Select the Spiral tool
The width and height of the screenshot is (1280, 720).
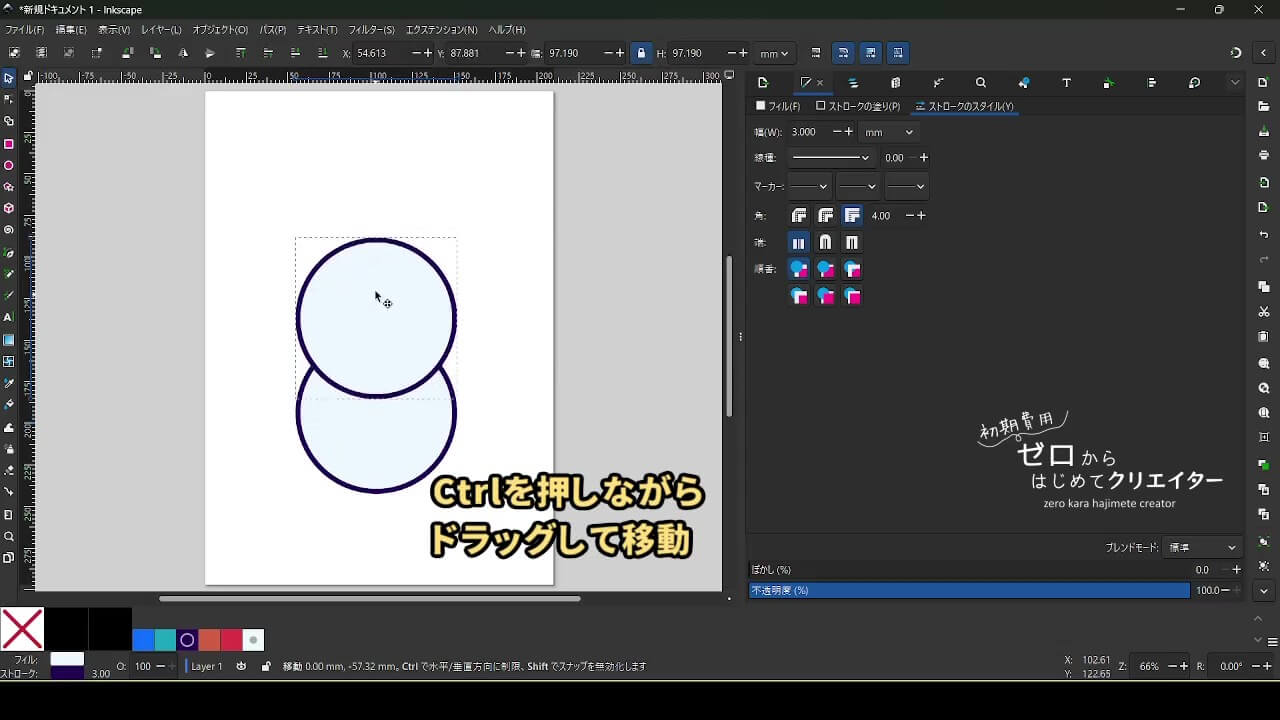9,230
